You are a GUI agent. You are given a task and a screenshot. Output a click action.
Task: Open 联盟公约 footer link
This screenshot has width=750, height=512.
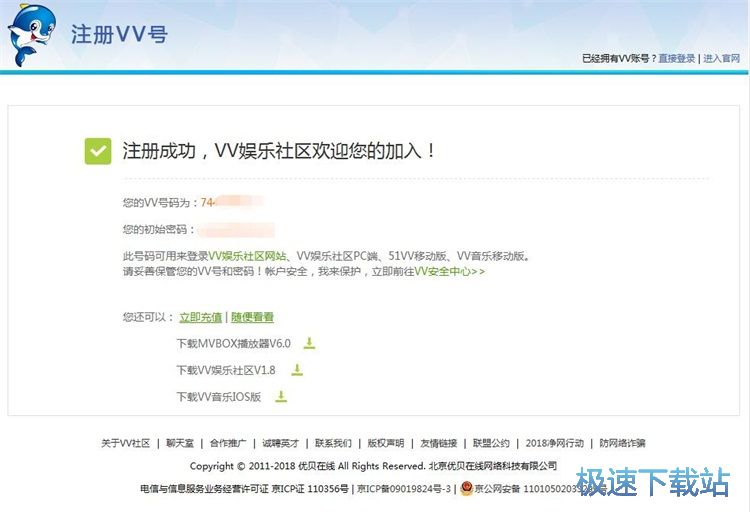(x=491, y=443)
